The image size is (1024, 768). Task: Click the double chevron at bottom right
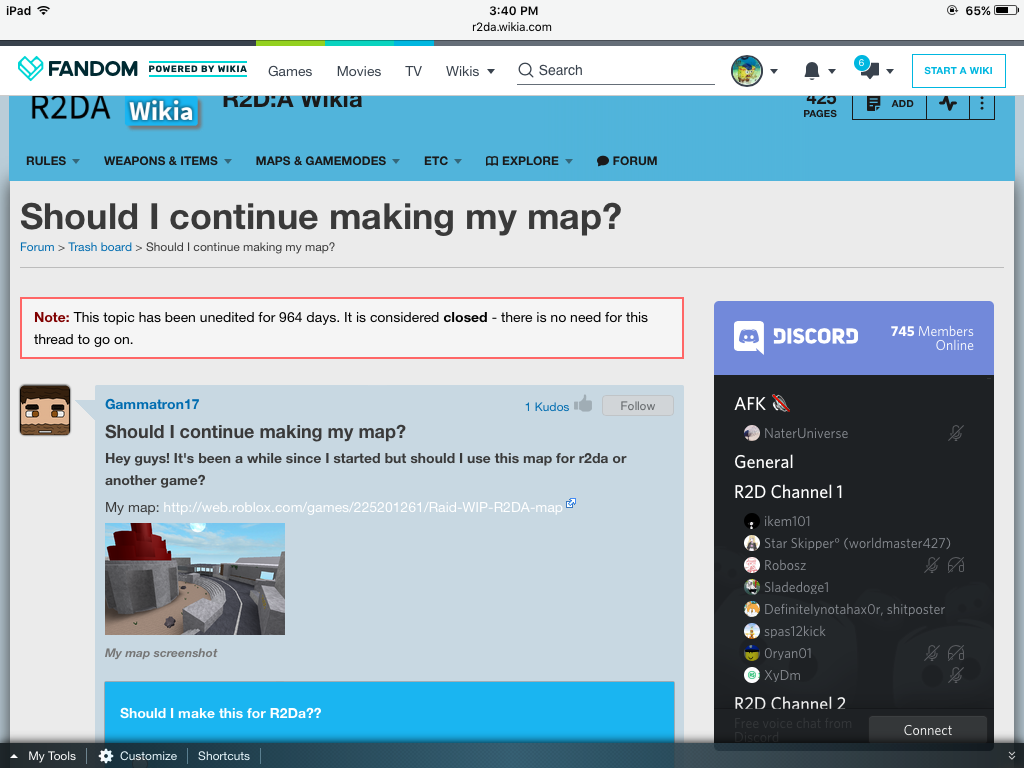point(1012,756)
